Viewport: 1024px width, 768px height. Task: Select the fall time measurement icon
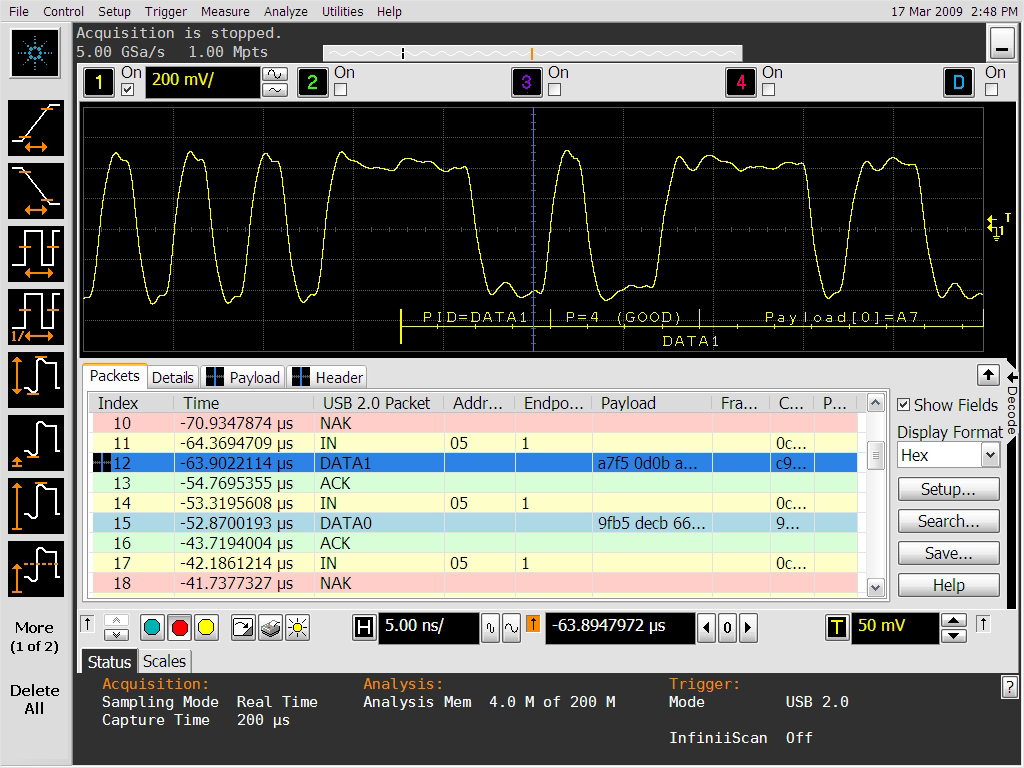click(37, 191)
